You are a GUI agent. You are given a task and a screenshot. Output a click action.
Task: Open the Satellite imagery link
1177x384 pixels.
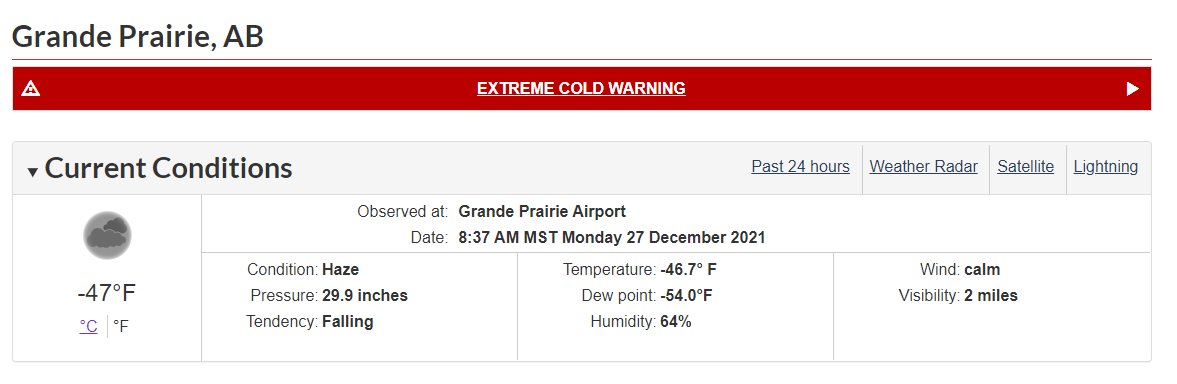point(1025,166)
